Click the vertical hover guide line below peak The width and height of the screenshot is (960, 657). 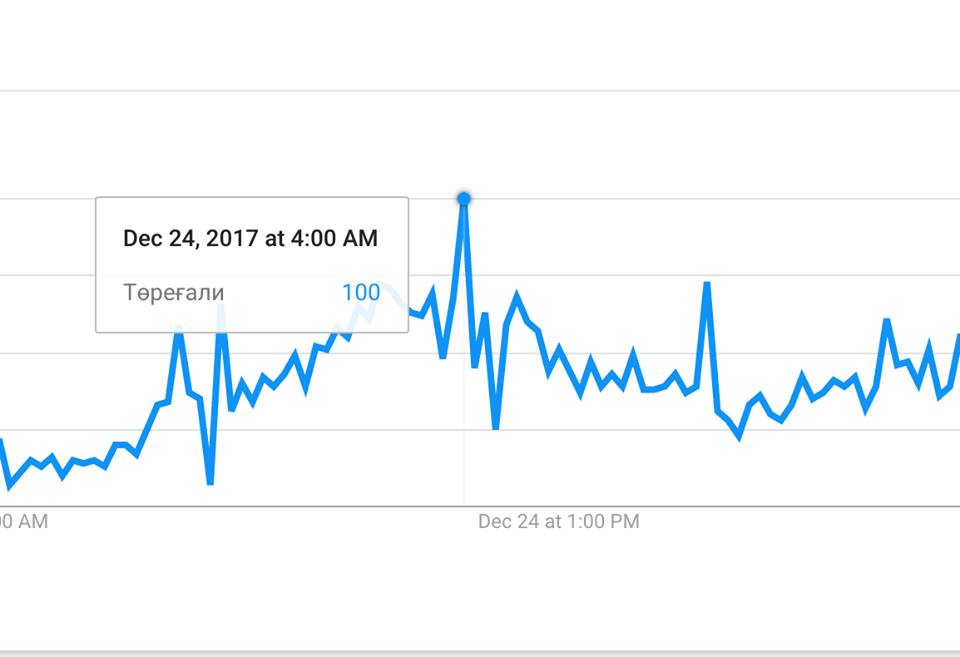463,355
